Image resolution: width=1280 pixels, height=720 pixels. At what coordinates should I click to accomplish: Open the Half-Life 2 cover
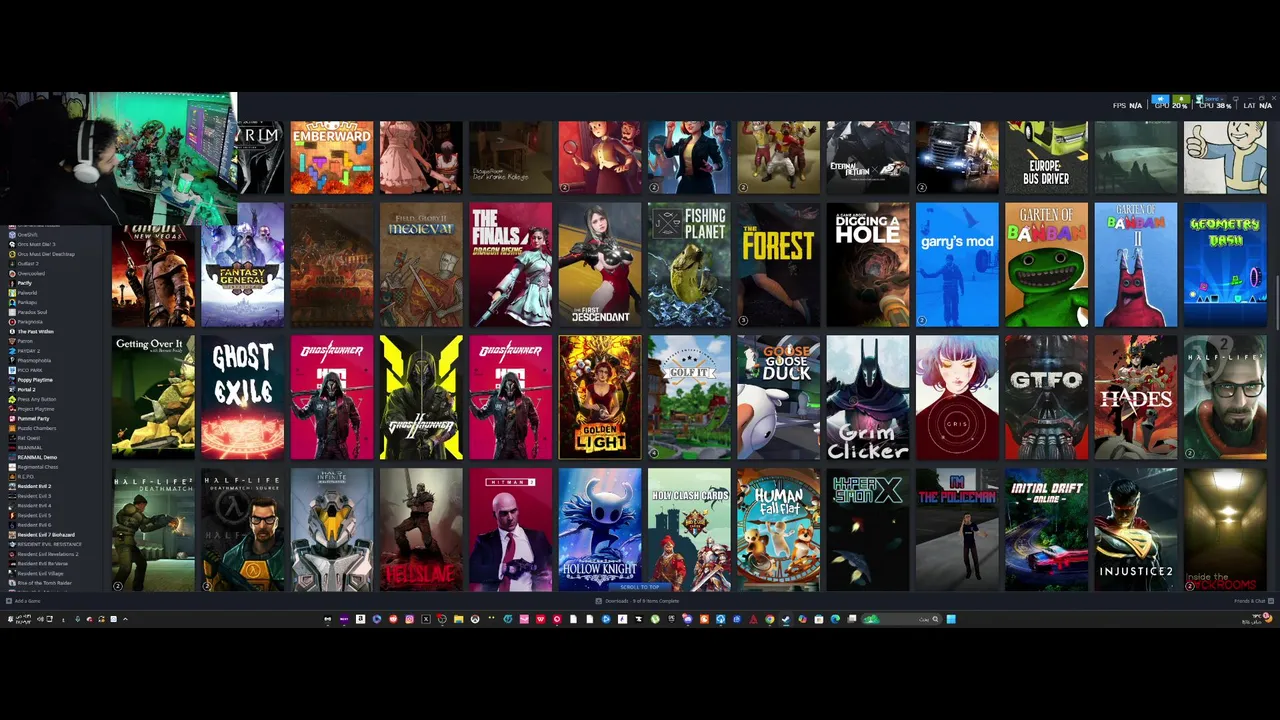pyautogui.click(x=1225, y=397)
